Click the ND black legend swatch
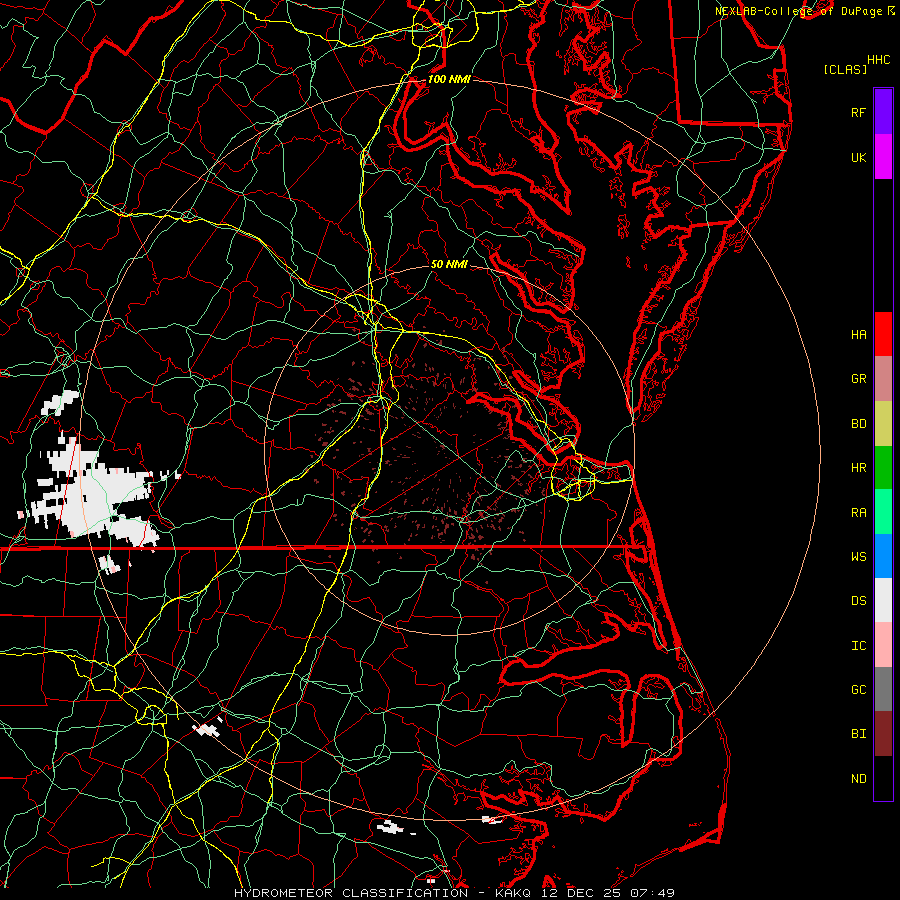 point(883,778)
